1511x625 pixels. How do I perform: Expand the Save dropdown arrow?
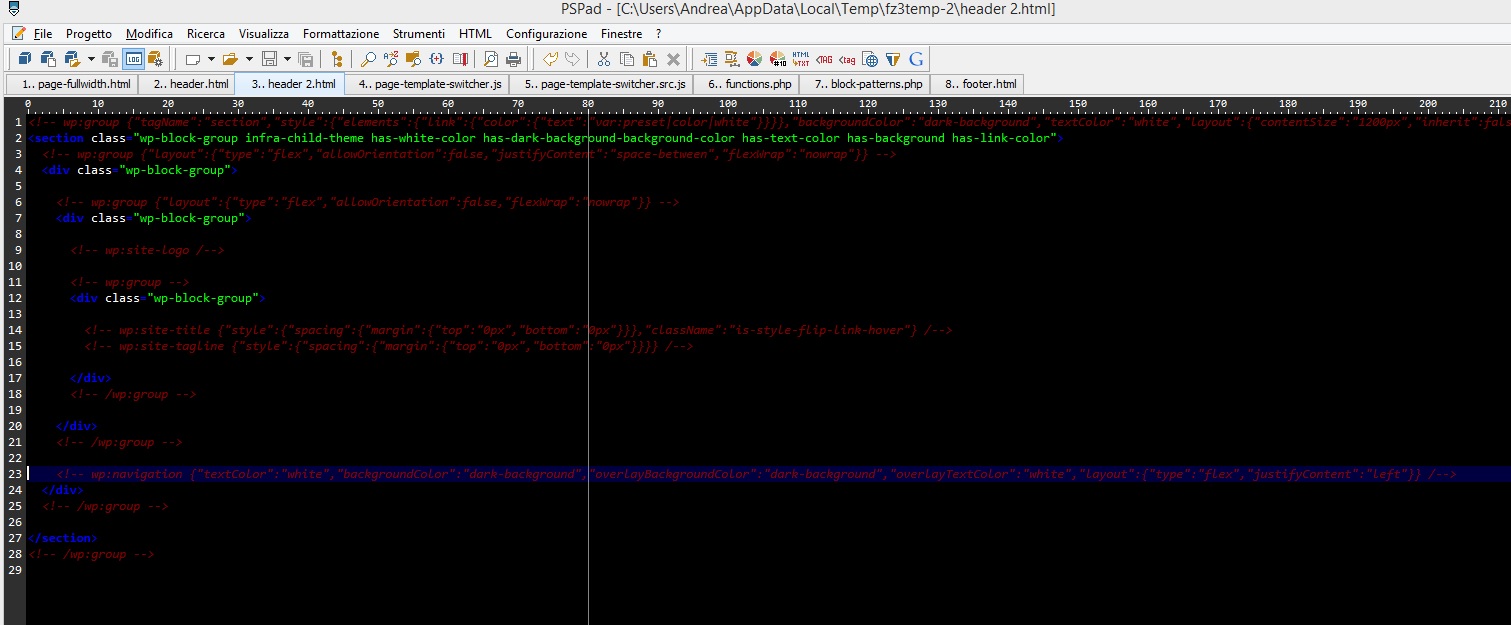[x=288, y=59]
